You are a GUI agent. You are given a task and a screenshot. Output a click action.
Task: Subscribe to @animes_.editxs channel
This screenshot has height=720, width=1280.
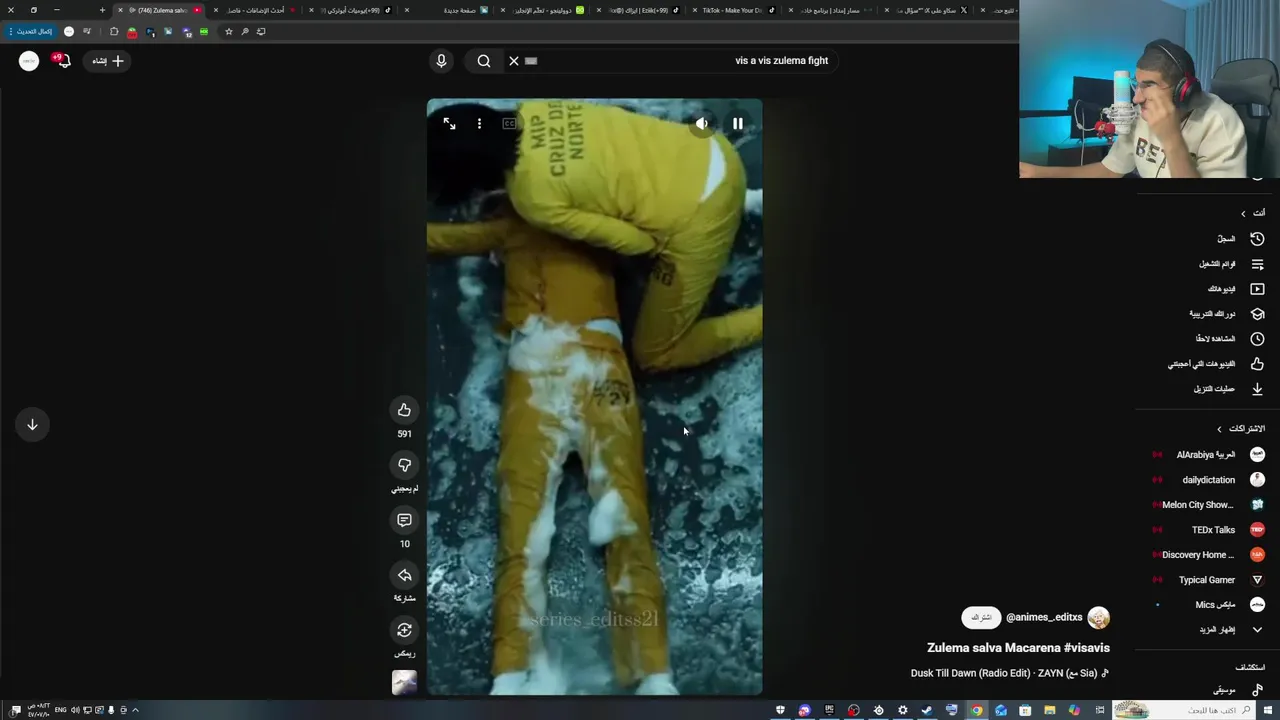(x=981, y=618)
